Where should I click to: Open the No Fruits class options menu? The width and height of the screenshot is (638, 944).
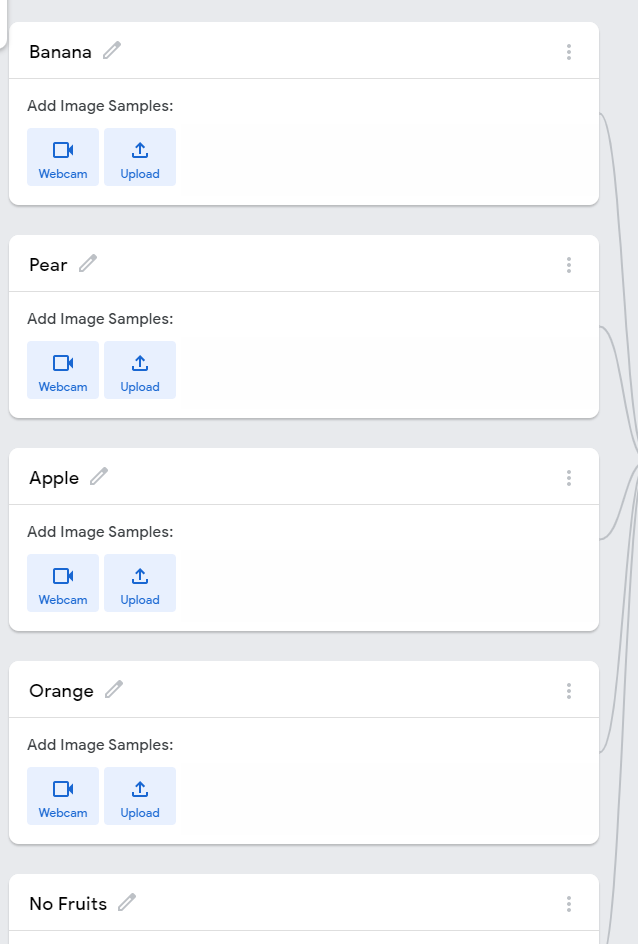pyautogui.click(x=569, y=904)
